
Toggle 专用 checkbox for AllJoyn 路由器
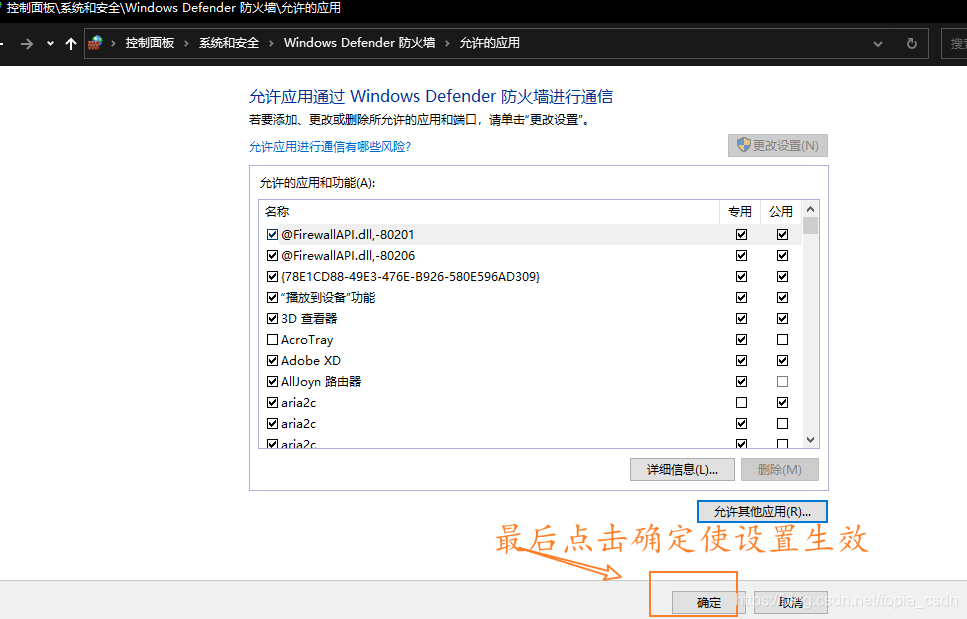pos(741,381)
